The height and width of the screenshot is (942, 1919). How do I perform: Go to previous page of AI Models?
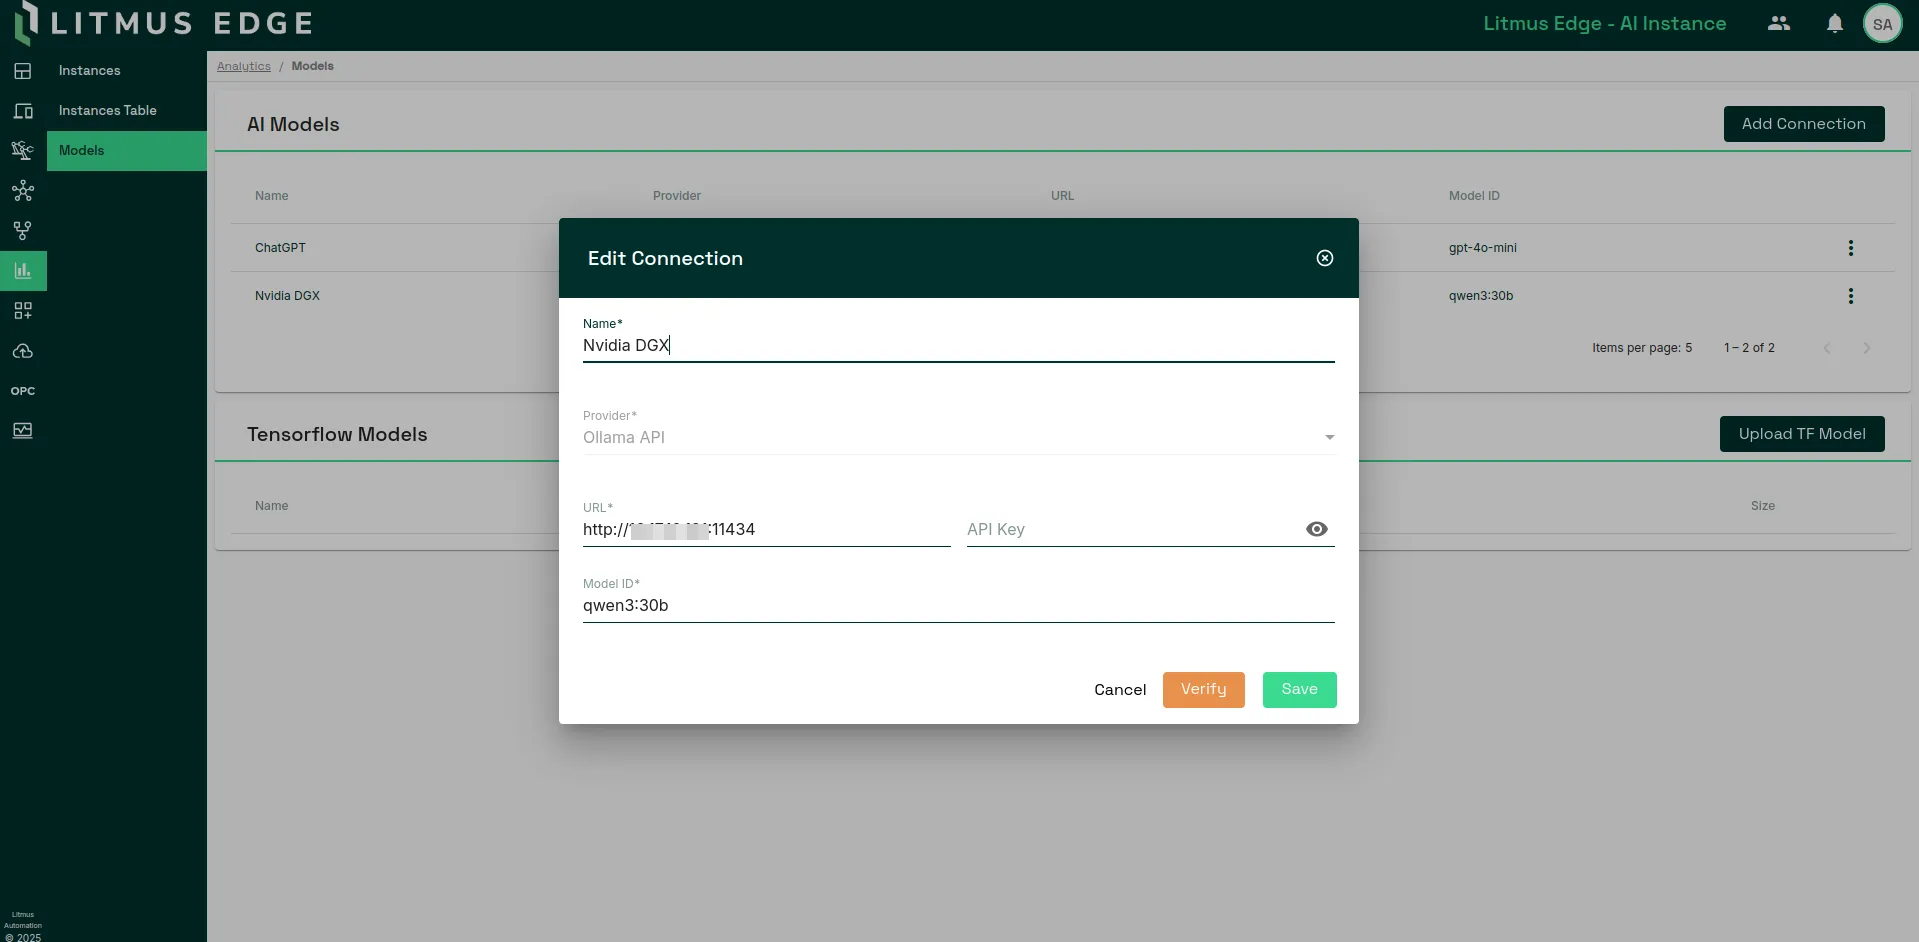click(x=1827, y=348)
